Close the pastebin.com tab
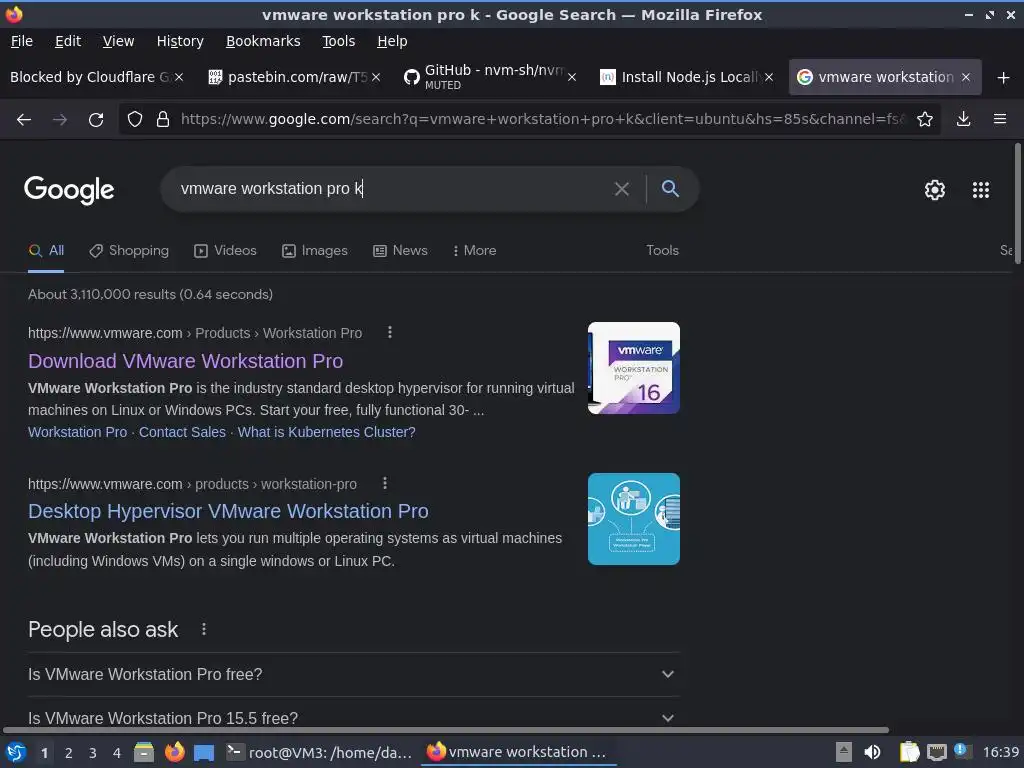Viewport: 1024px width, 768px height. pos(376,77)
